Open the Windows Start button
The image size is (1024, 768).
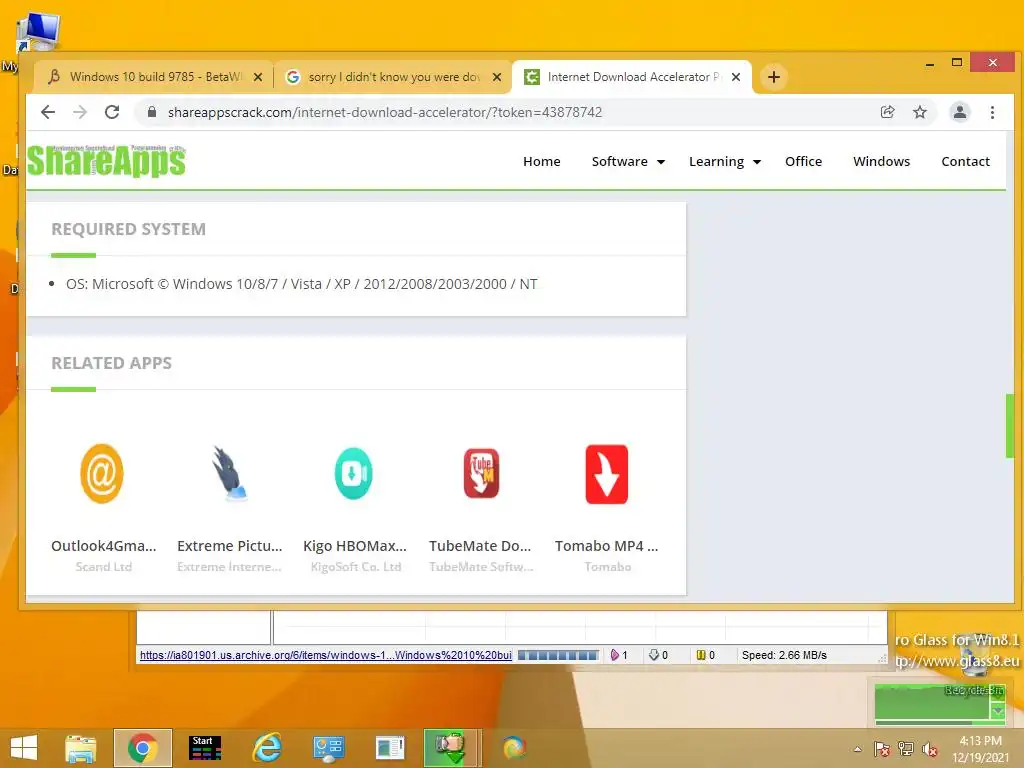(24, 748)
